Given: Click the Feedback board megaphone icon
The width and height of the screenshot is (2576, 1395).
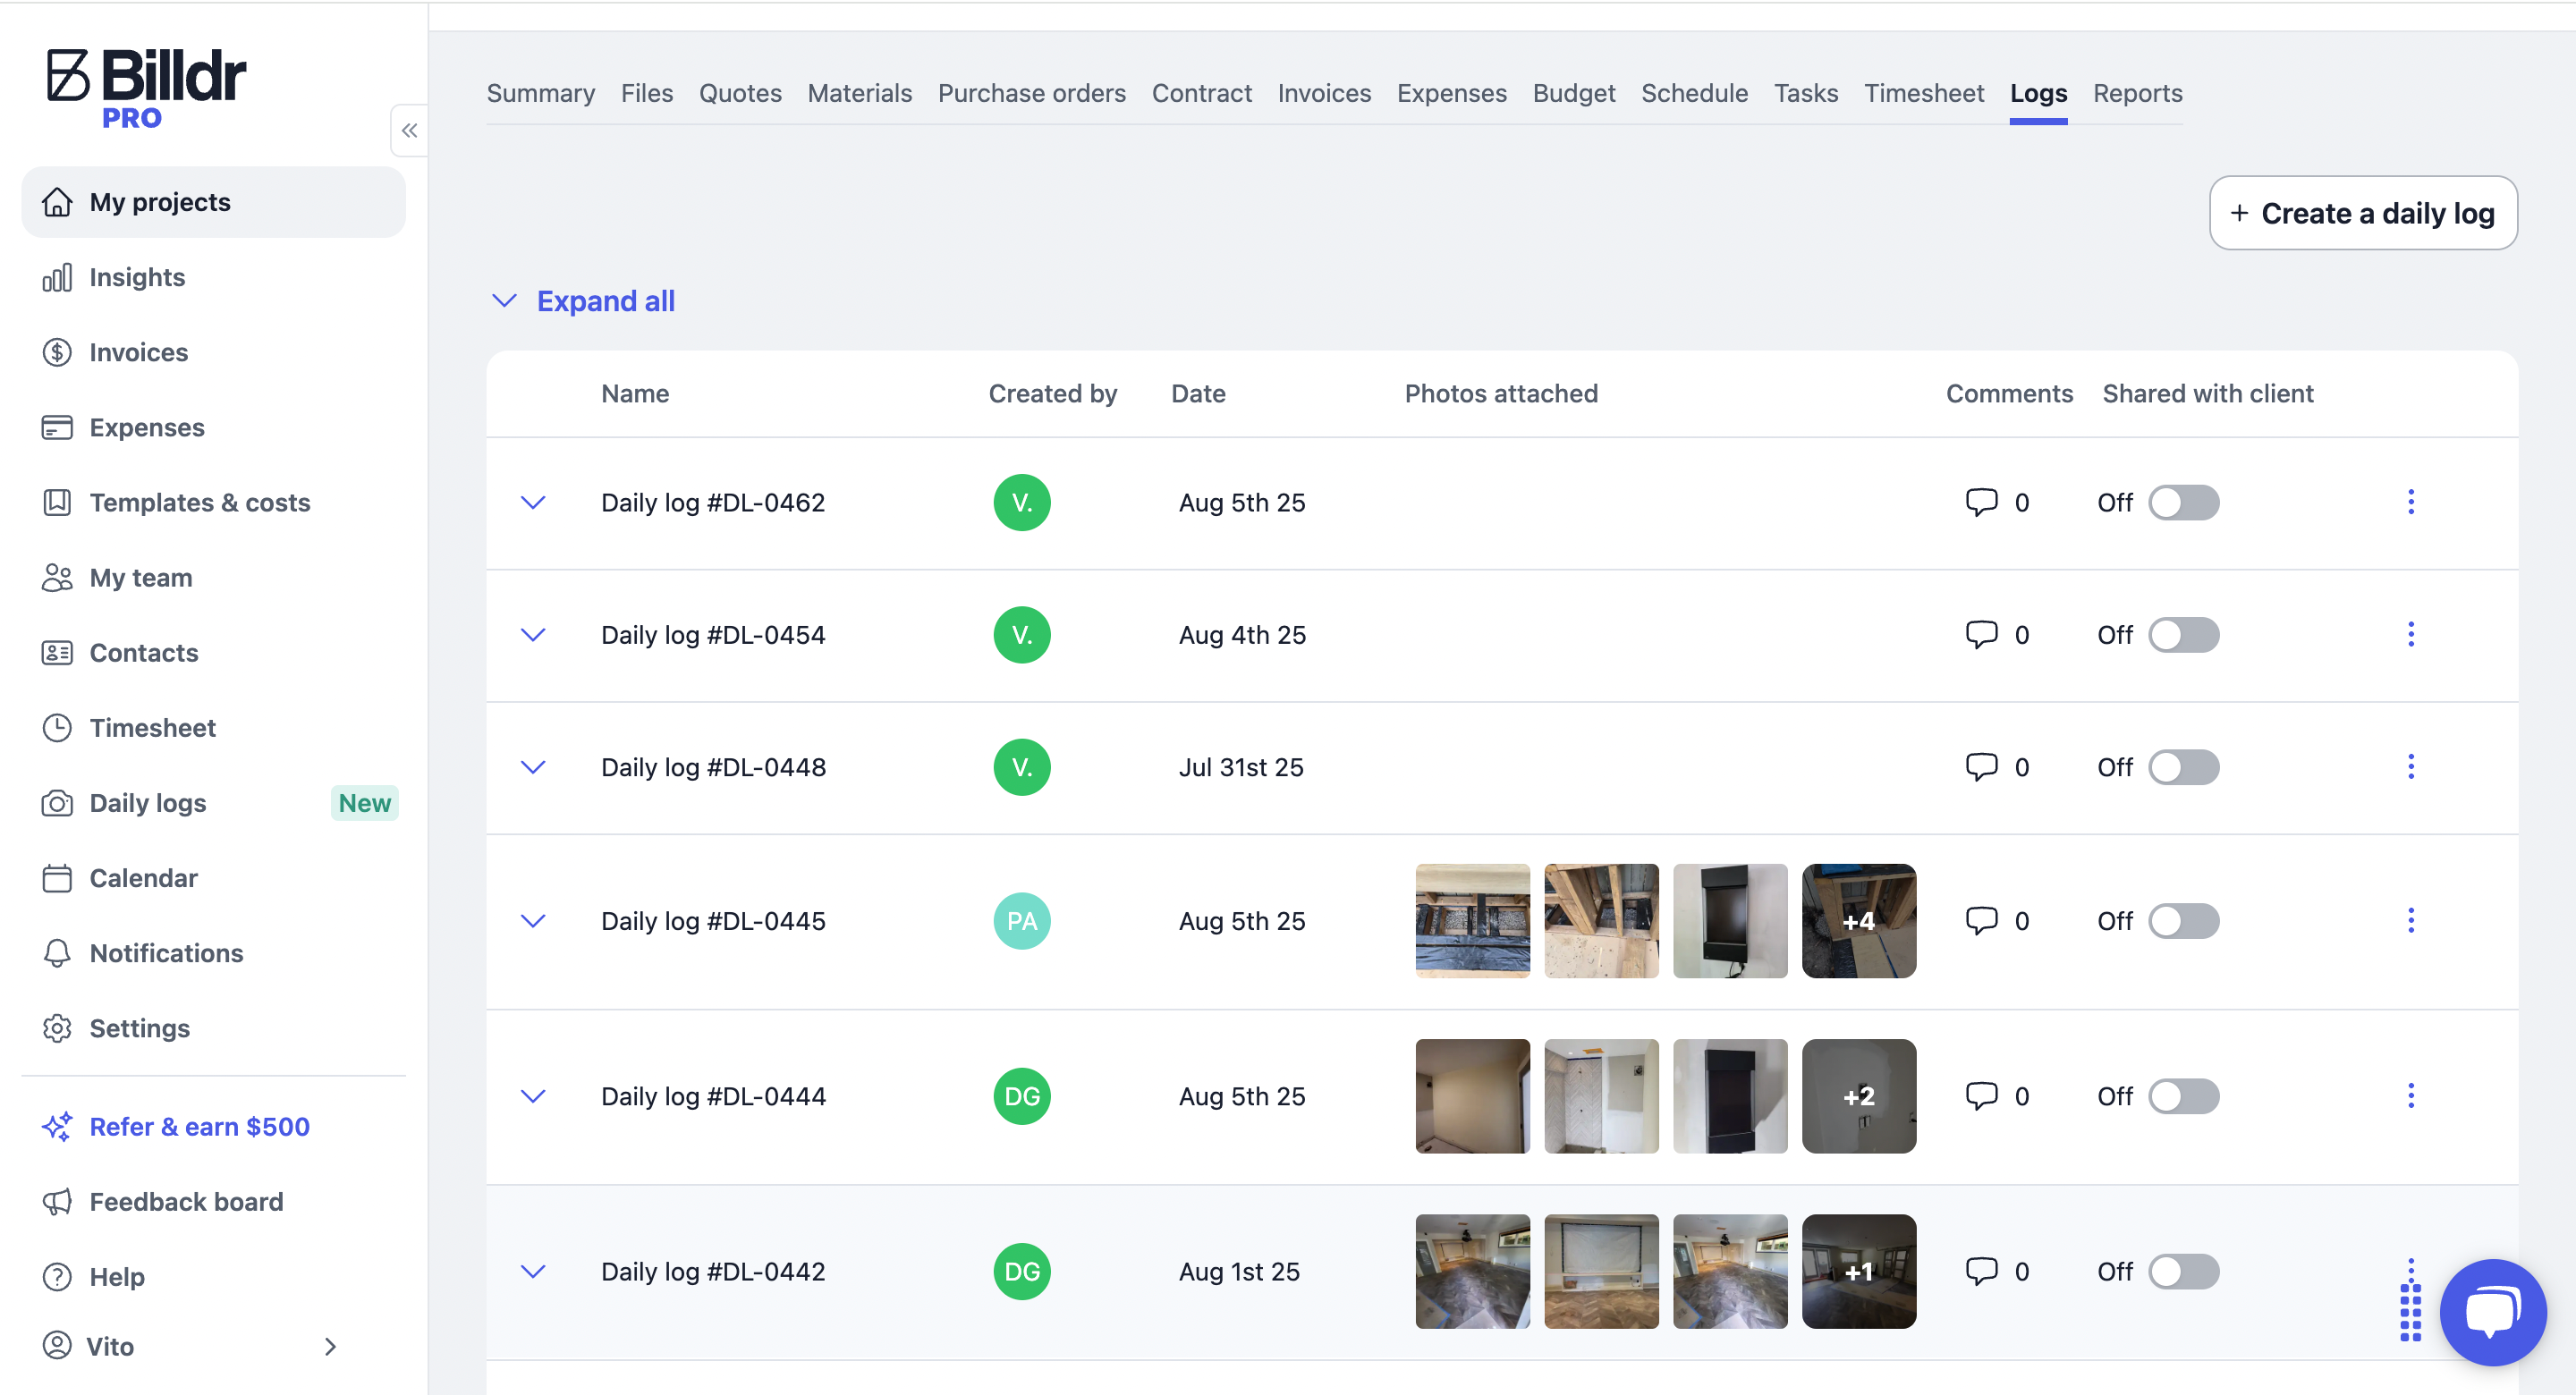Looking at the screenshot, I should (x=57, y=1201).
